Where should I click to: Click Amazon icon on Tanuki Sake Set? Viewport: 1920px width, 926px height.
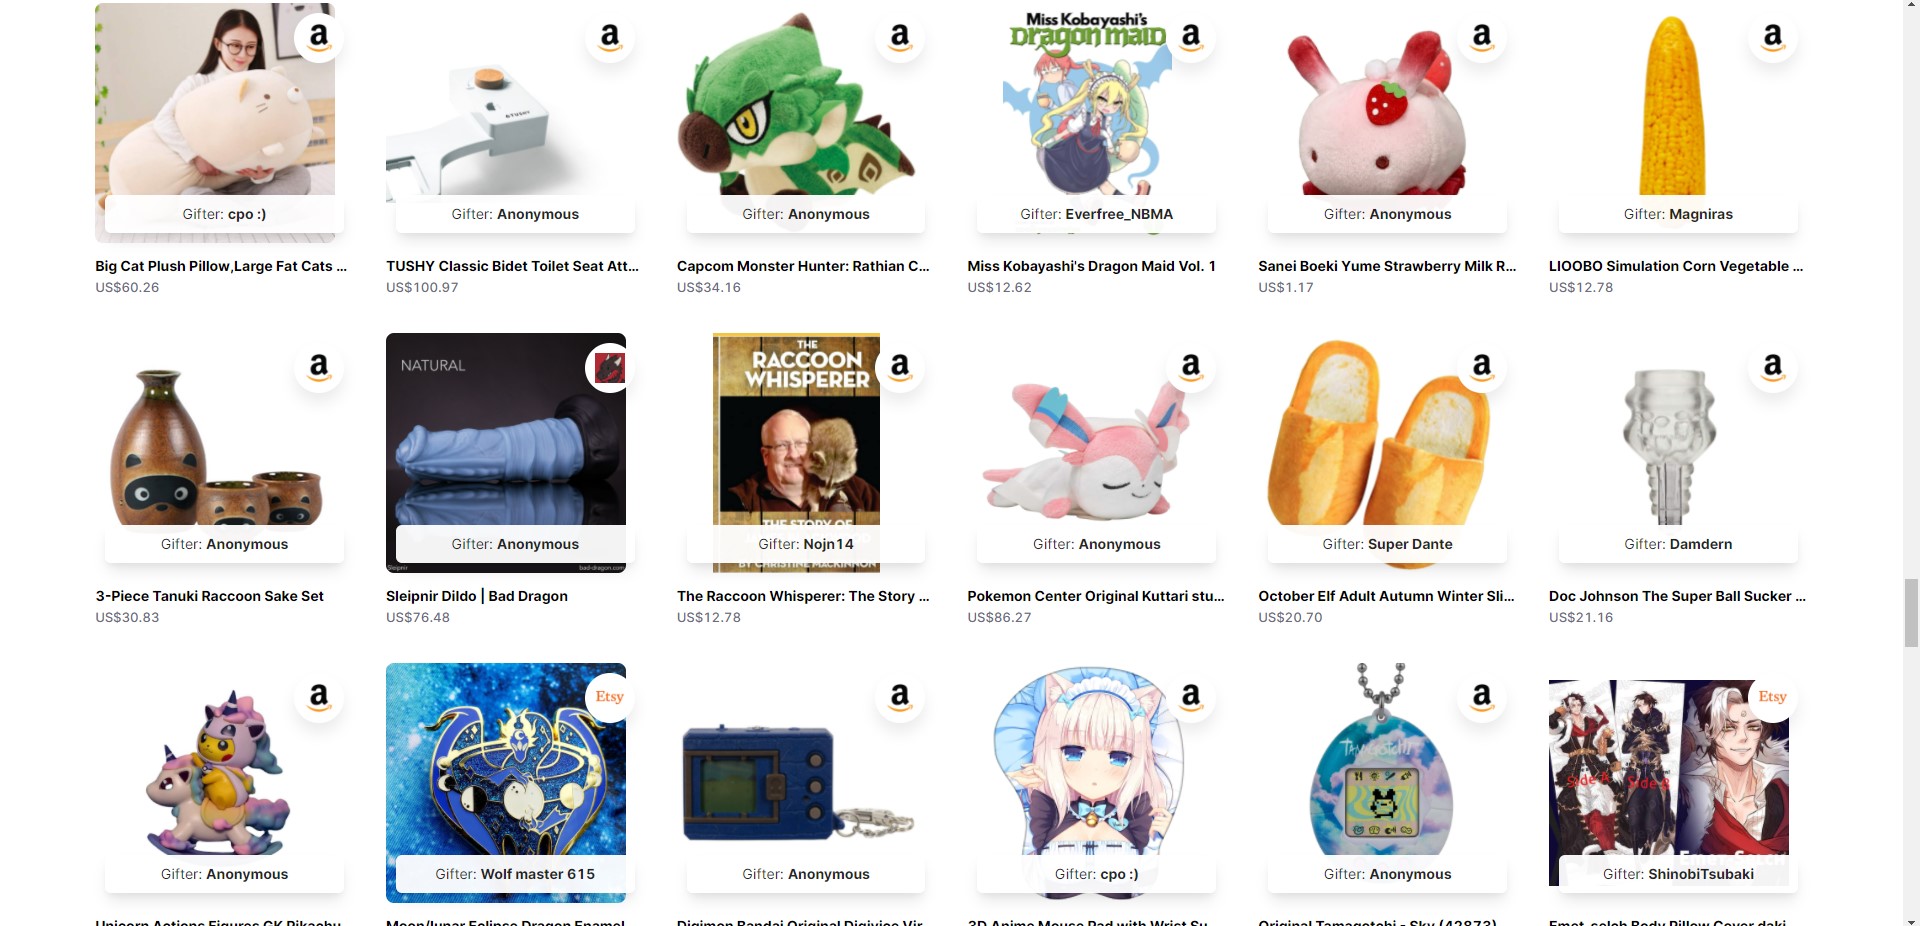pyautogui.click(x=319, y=368)
